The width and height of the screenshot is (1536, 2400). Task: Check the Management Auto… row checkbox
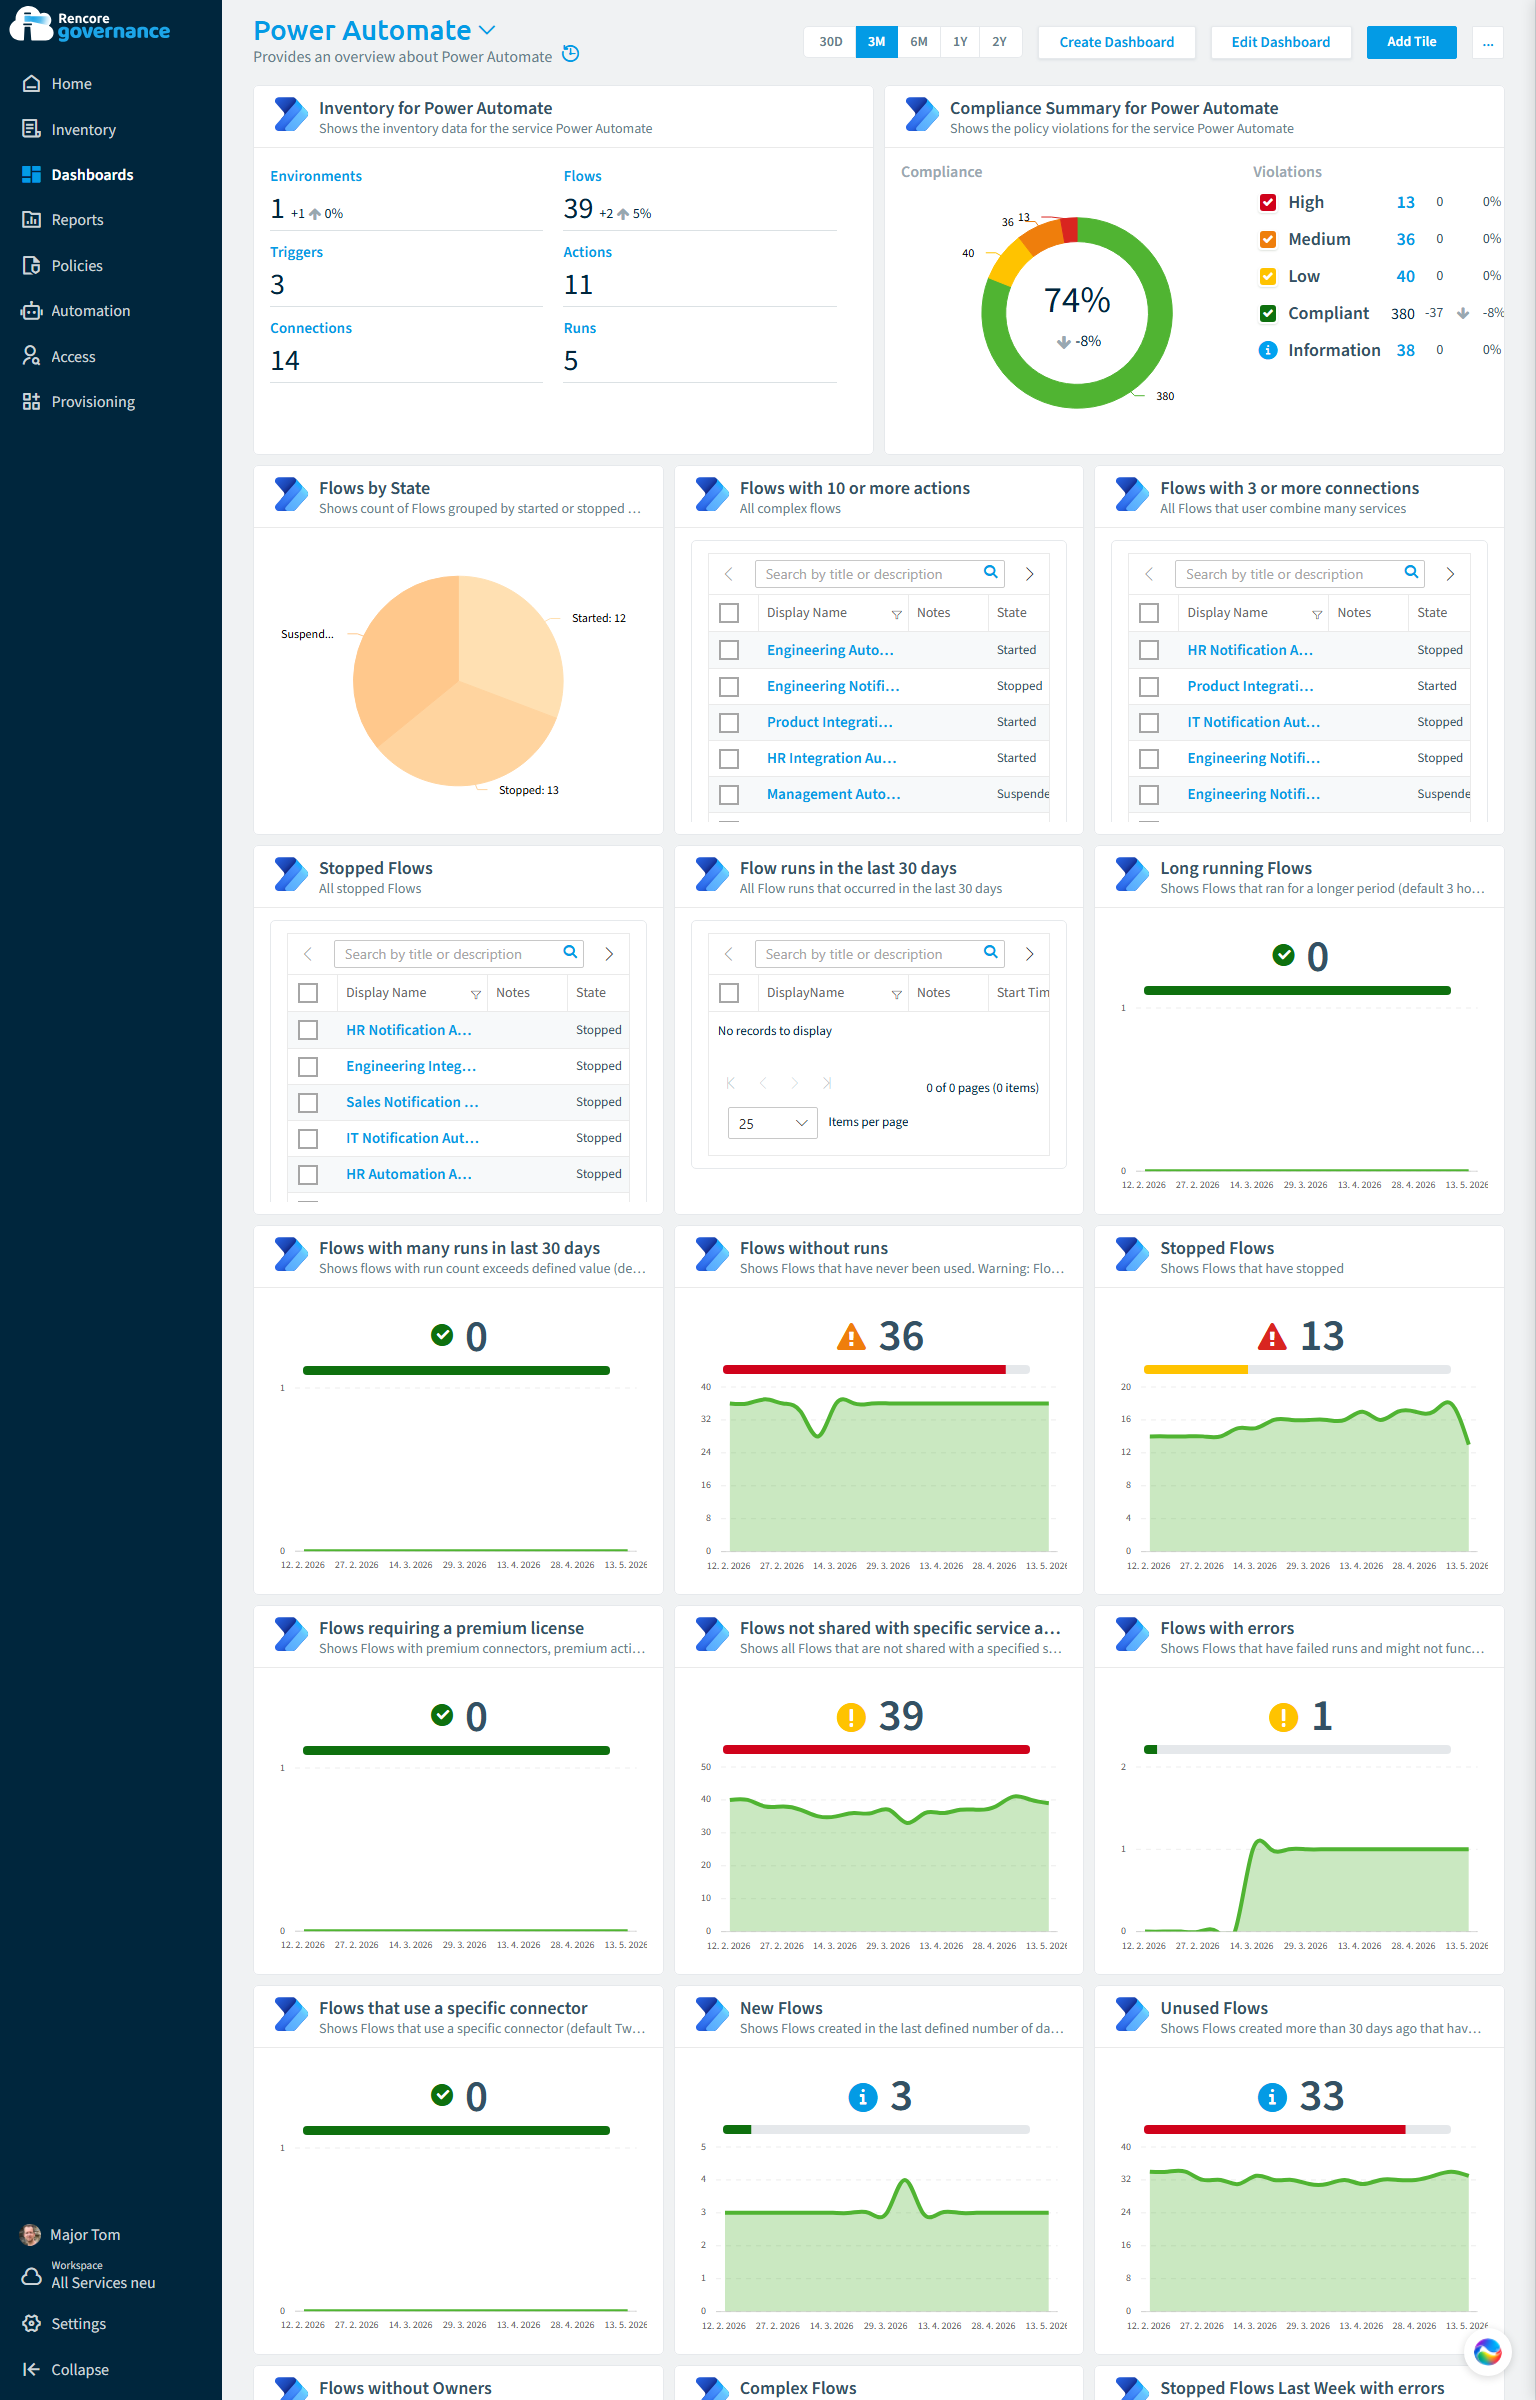coord(729,794)
